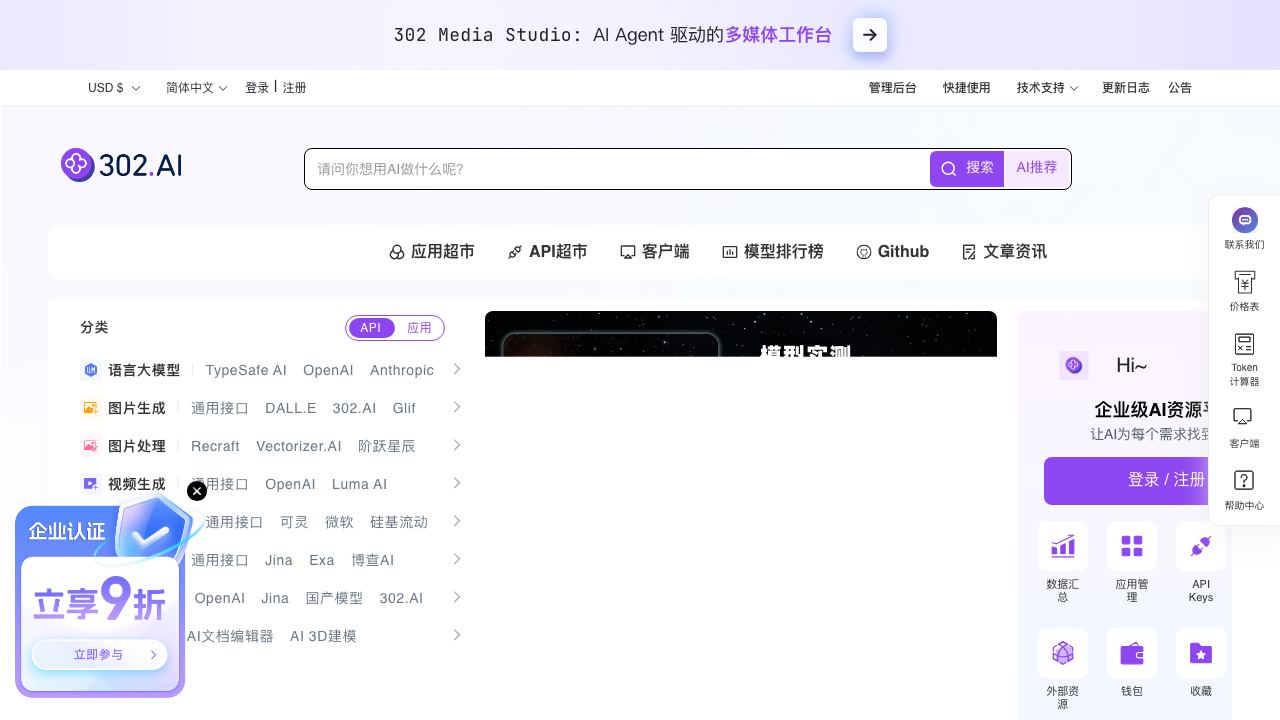Open the 文章资讯 nav tab
Screen dimensions: 1280x720
pyautogui.click(x=1004, y=252)
